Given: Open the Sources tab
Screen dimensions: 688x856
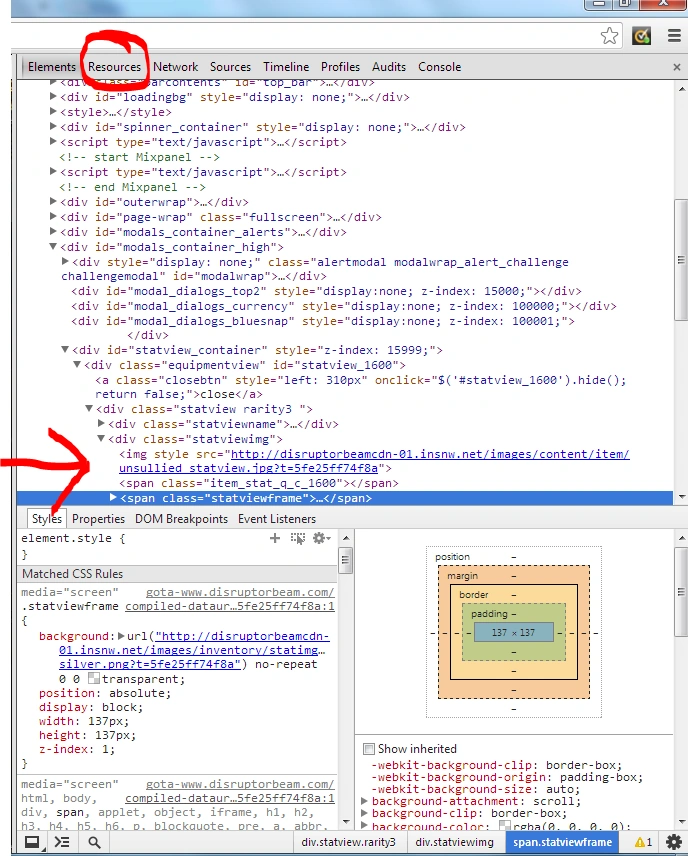Looking at the screenshot, I should coord(230,67).
